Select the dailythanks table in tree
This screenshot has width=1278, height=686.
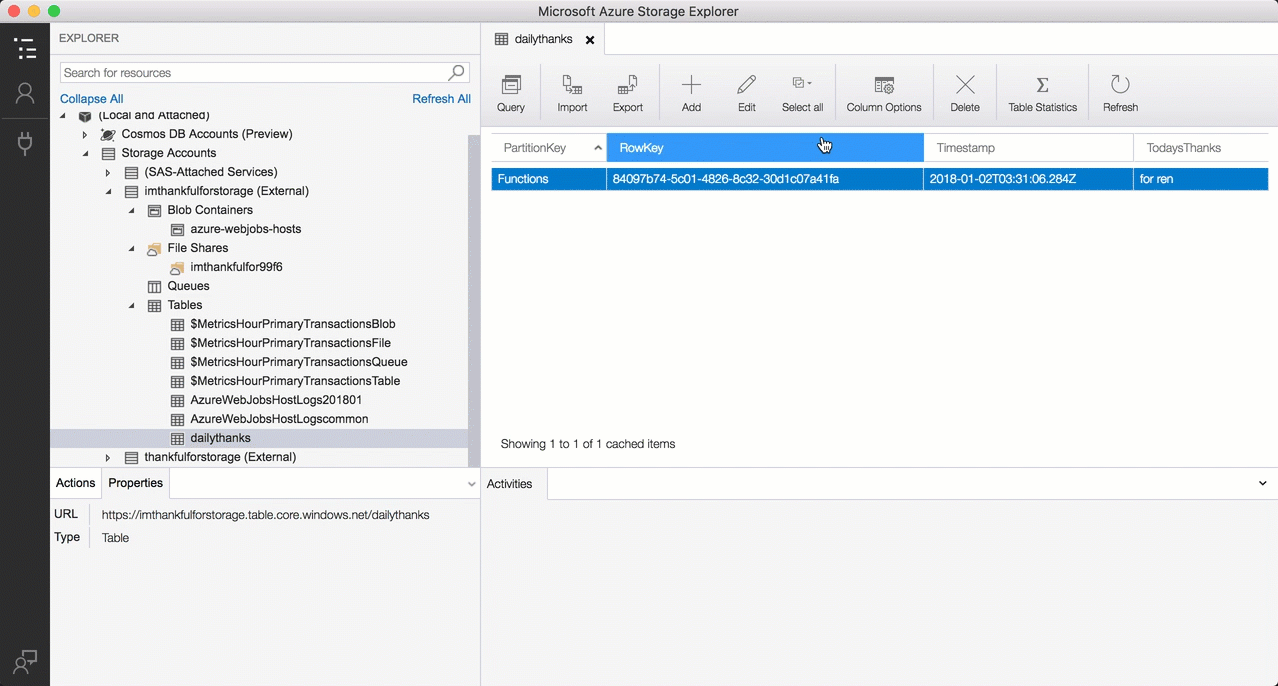pos(221,438)
